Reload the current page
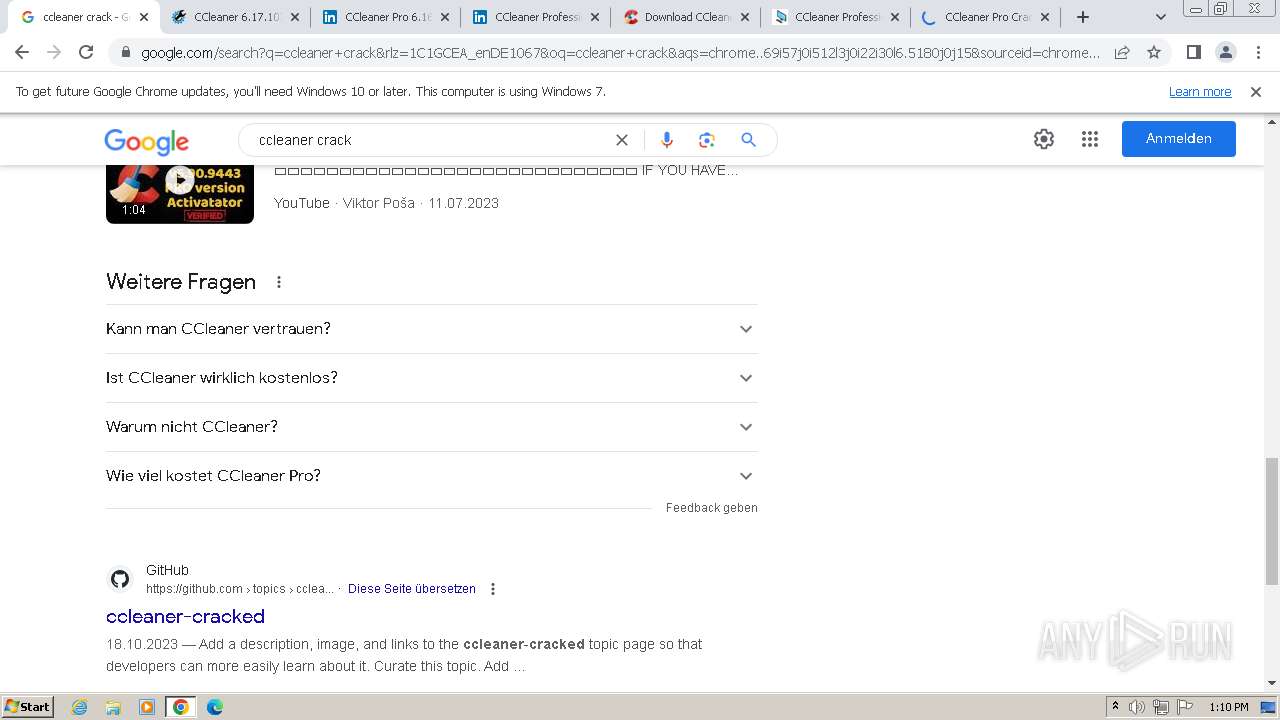 pos(86,53)
